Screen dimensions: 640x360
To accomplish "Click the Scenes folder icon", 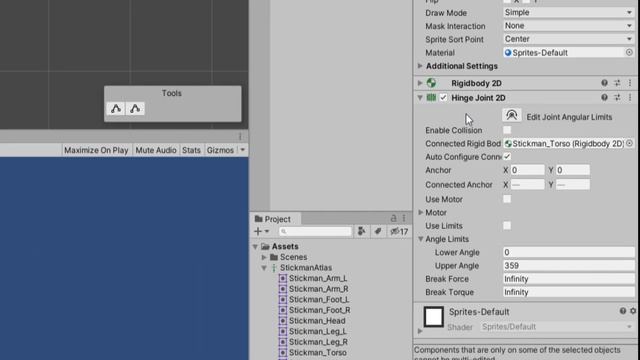I will 274,257.
